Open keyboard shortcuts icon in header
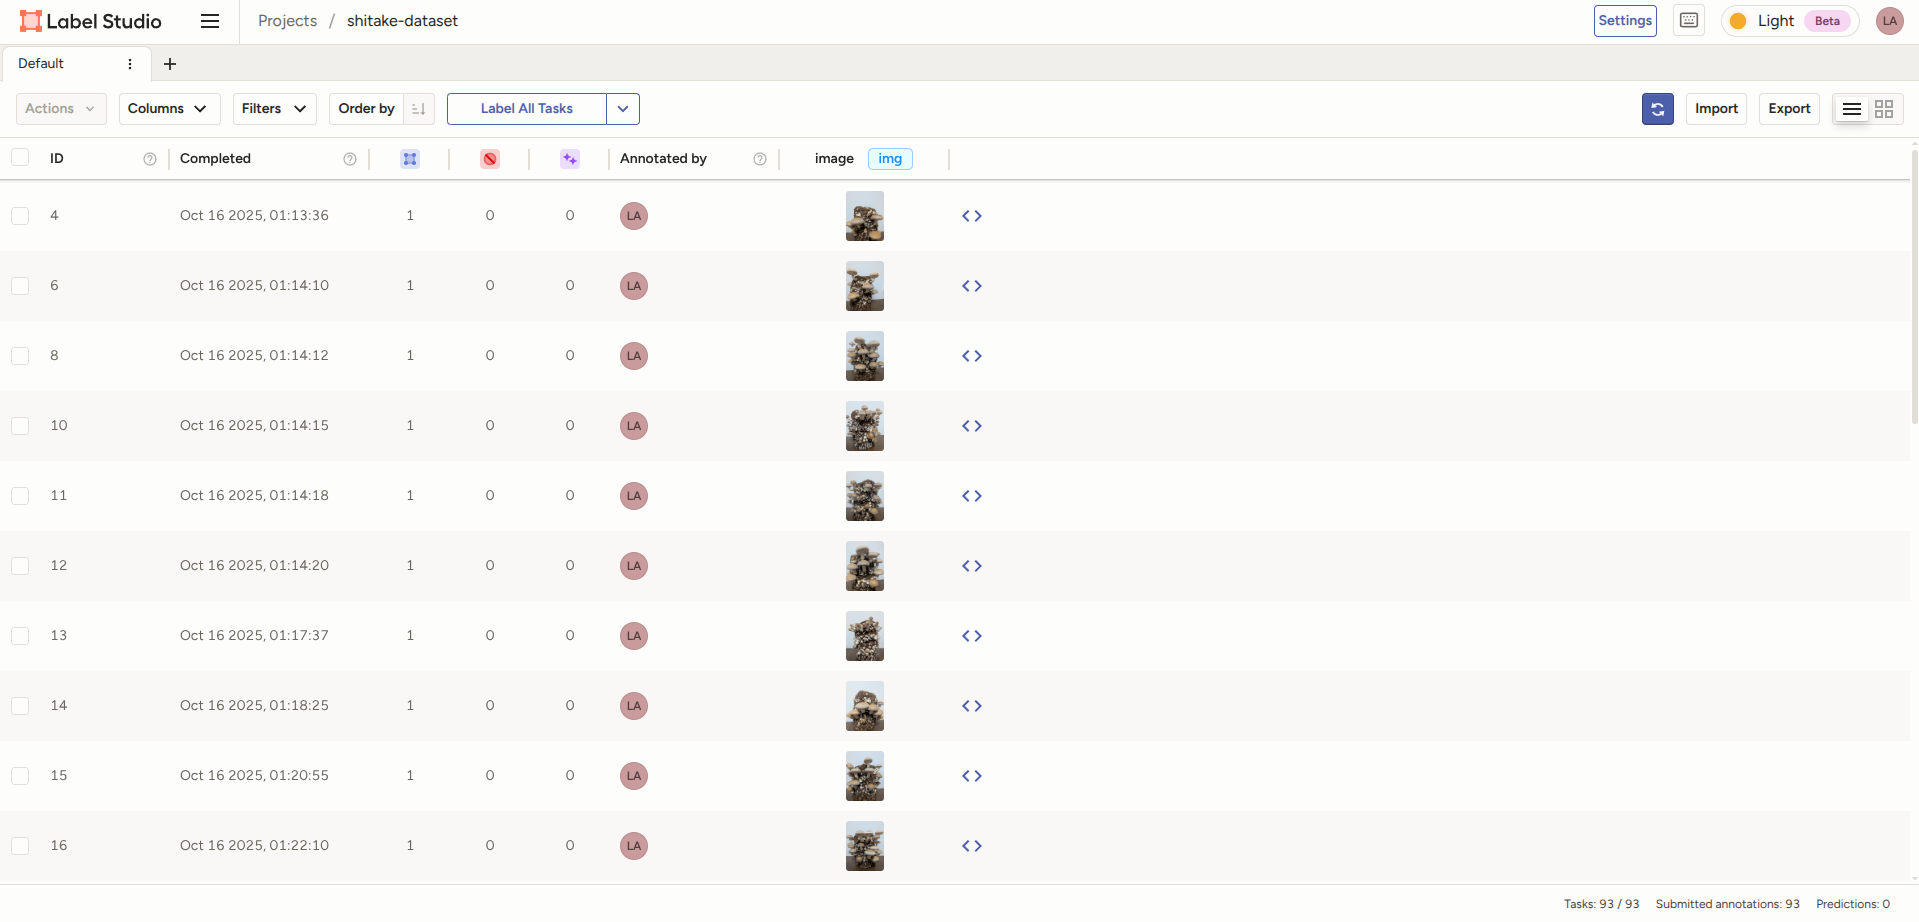1919x922 pixels. click(x=1689, y=21)
